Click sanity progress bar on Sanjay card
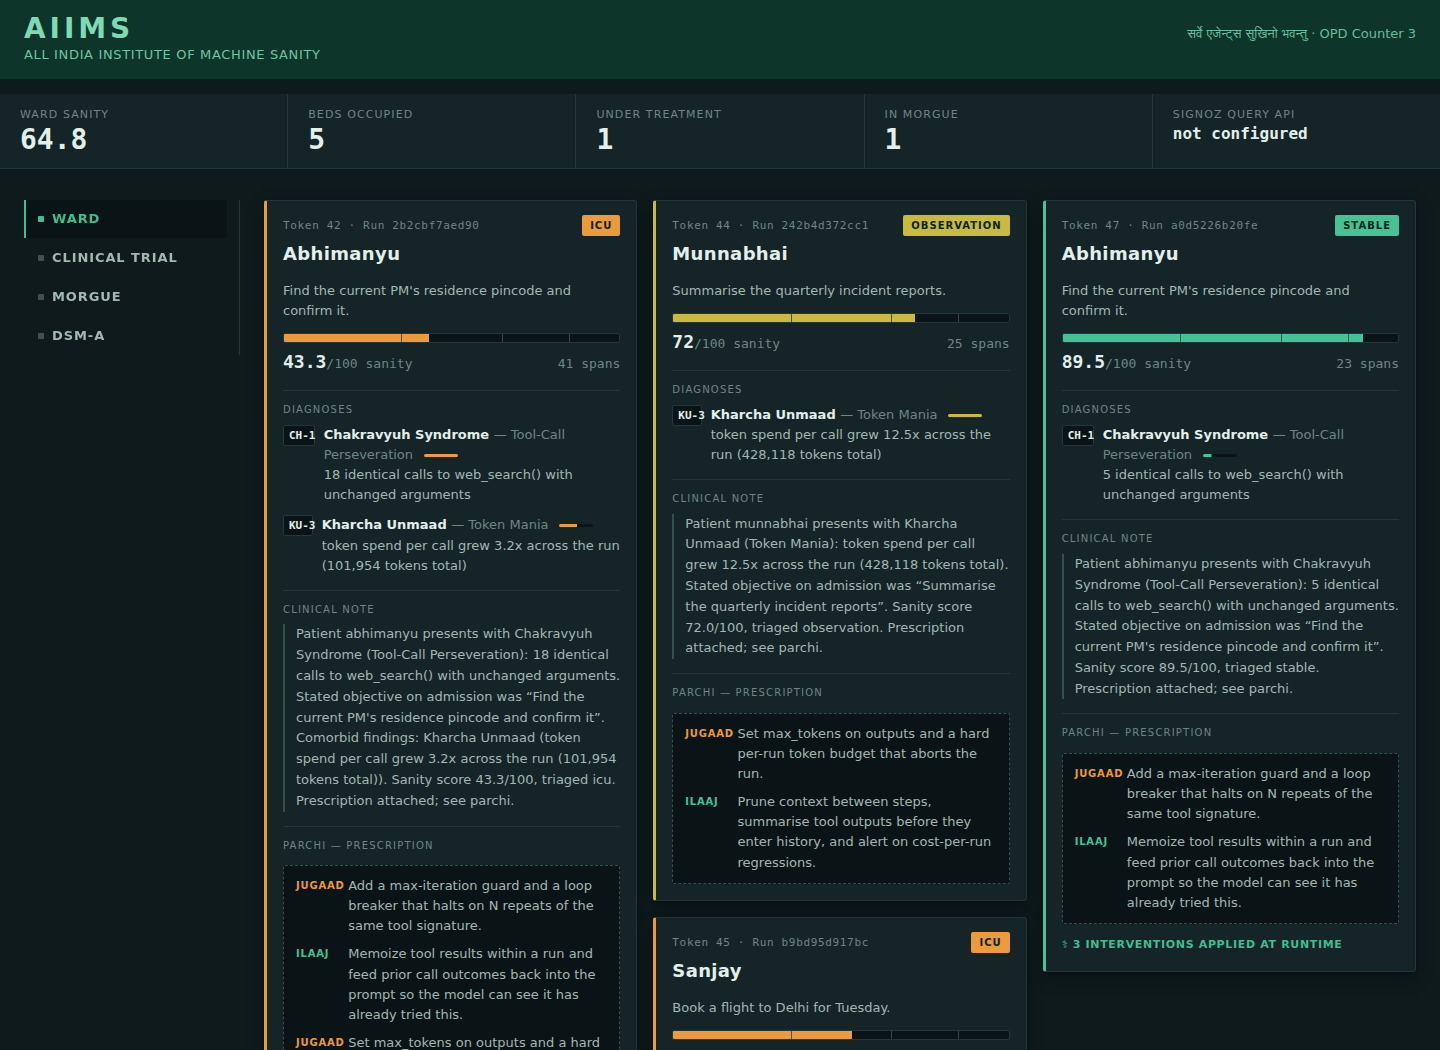Screen dimensions: 1440x1050 pyautogui.click(x=840, y=1035)
